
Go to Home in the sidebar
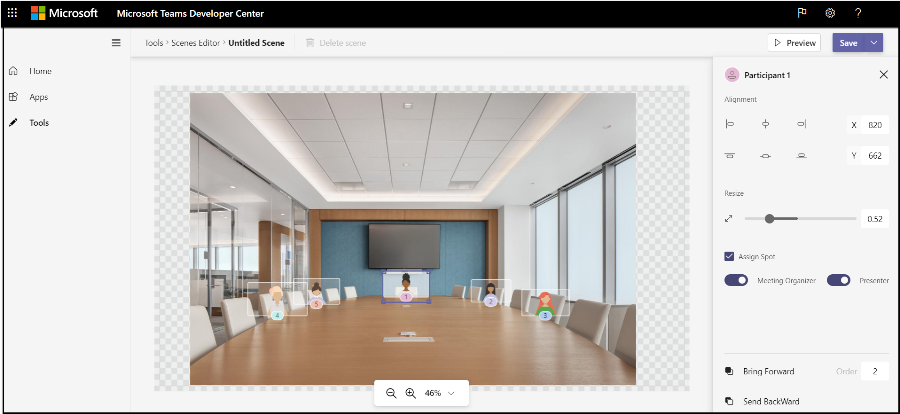pos(40,71)
